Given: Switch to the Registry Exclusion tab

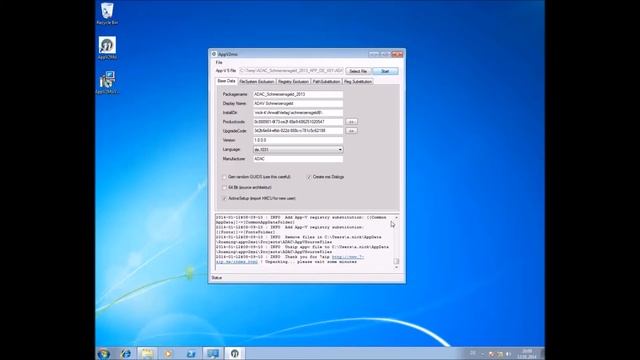Looking at the screenshot, I should coord(293,82).
